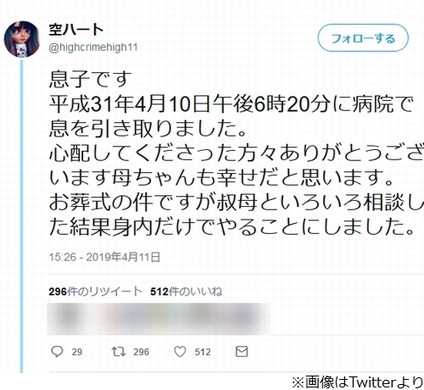Viewport: 424px width, 390px height.
Task: Click the tweet line 息を引き取りました。
Action: tap(148, 129)
